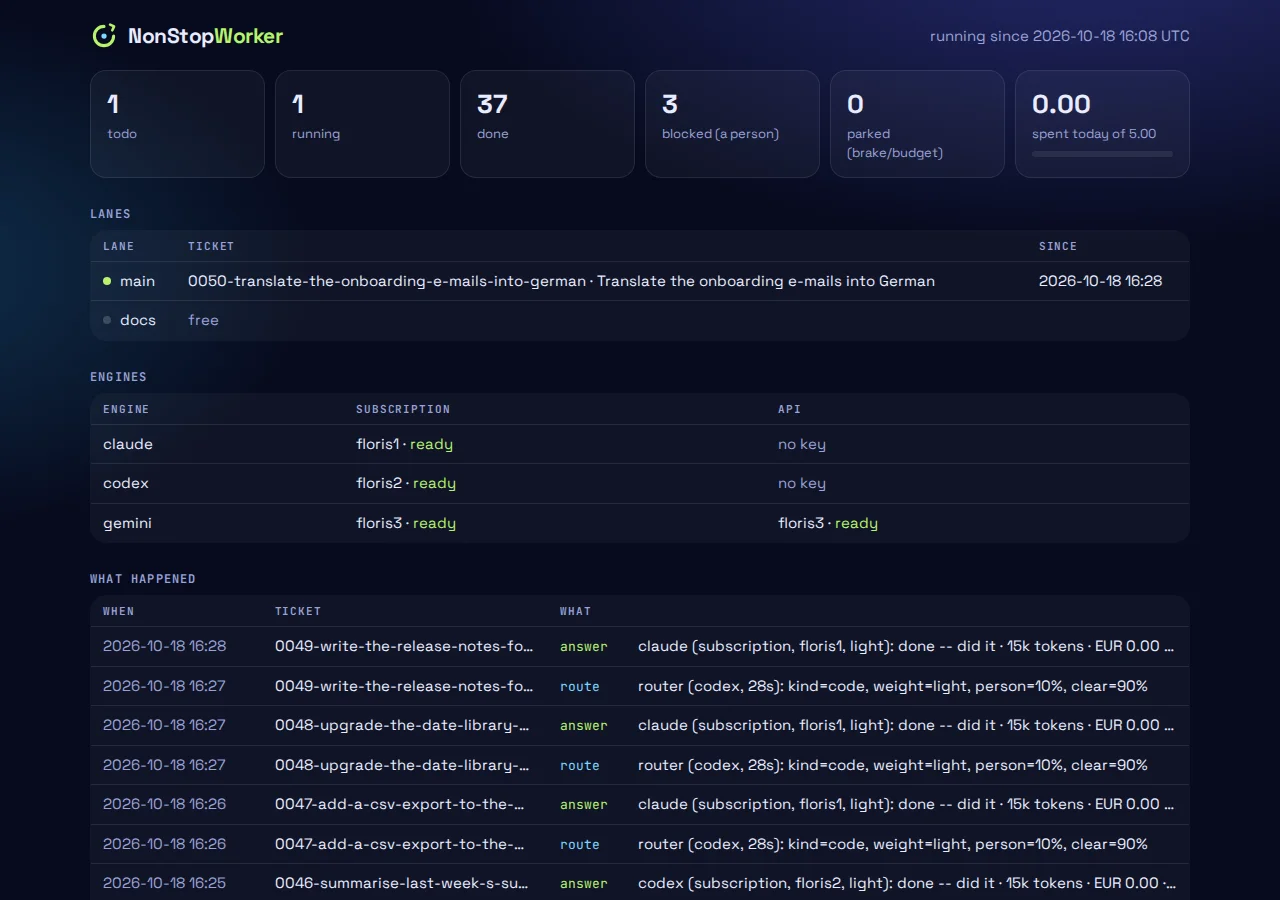The image size is (1280, 900).
Task: Click the running since timestamp text
Action: (1060, 36)
